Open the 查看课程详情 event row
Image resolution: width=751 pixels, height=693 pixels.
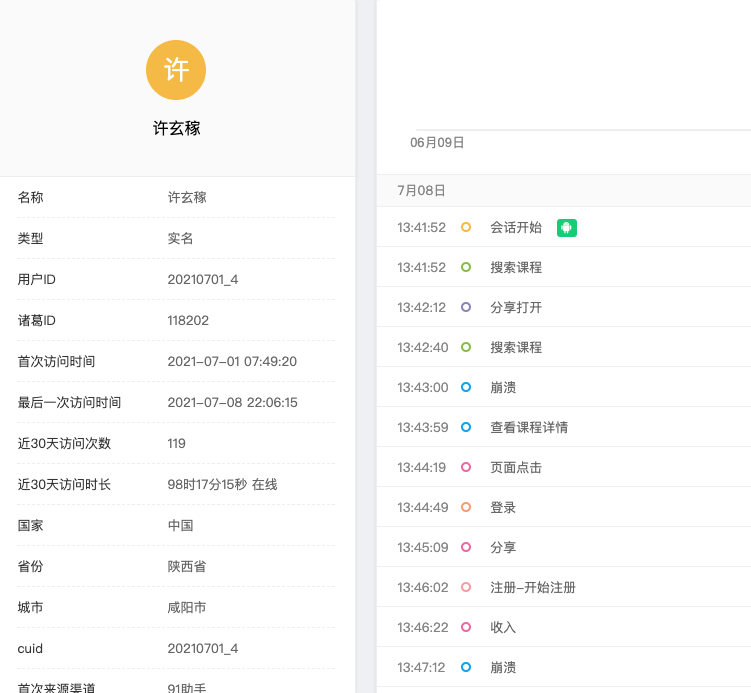564,427
